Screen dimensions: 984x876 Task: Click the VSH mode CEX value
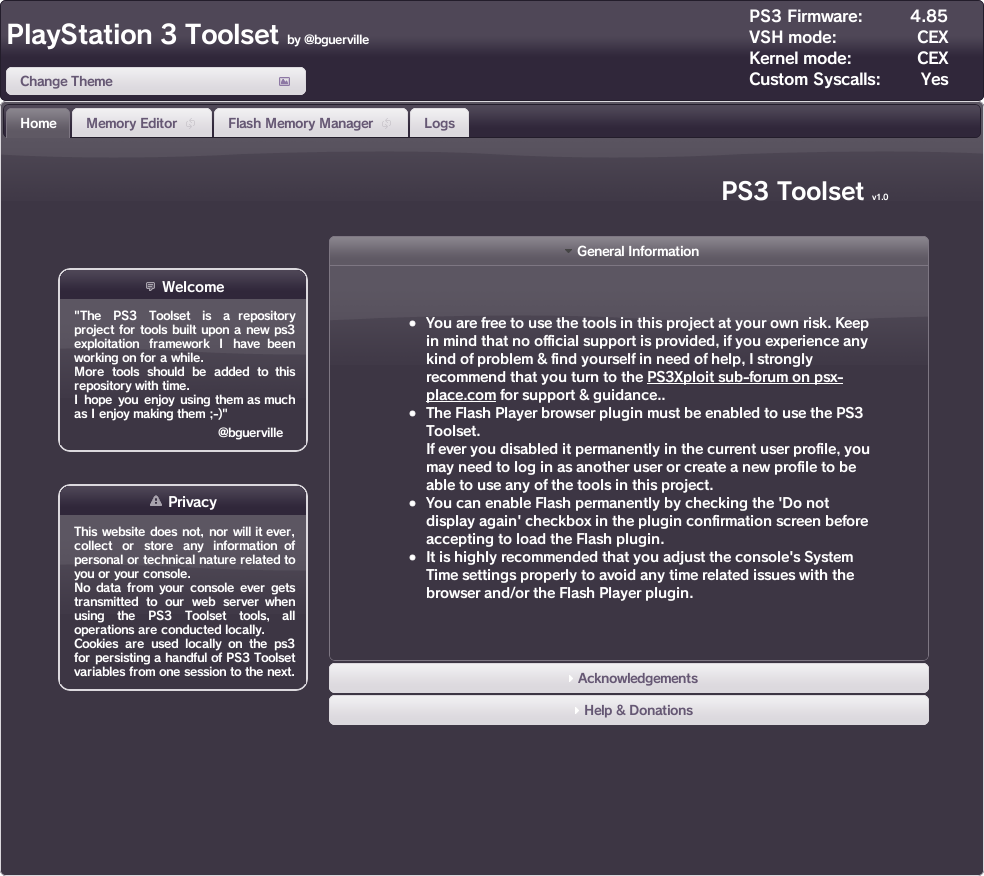933,37
